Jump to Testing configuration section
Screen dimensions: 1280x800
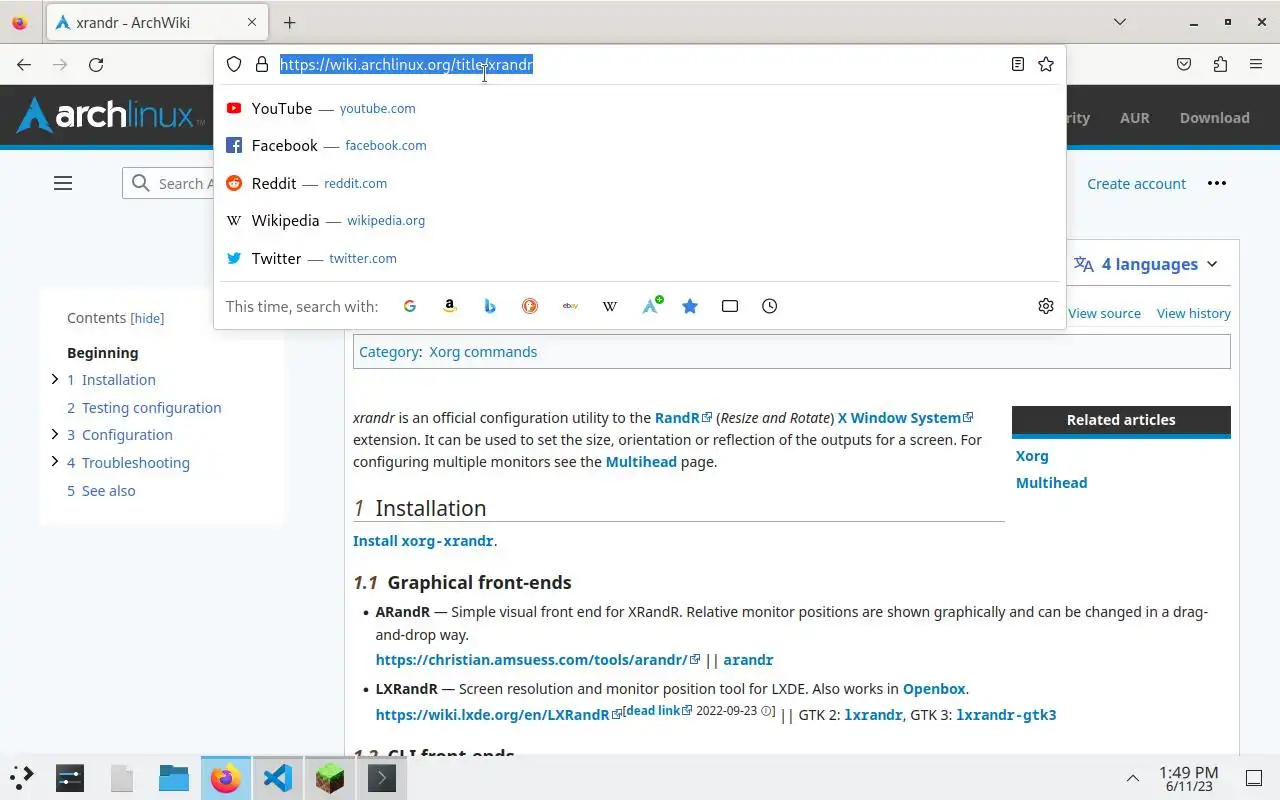144,407
